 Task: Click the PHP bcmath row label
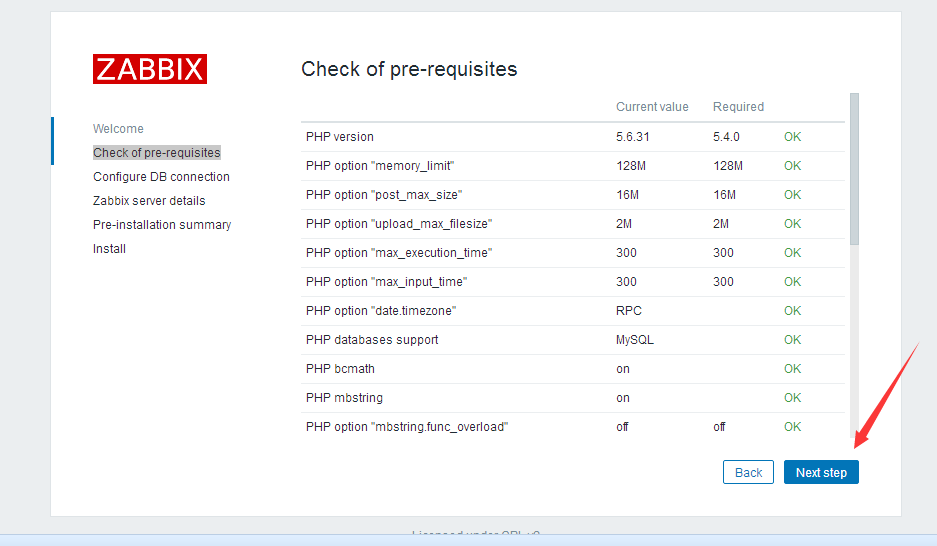[340, 369]
